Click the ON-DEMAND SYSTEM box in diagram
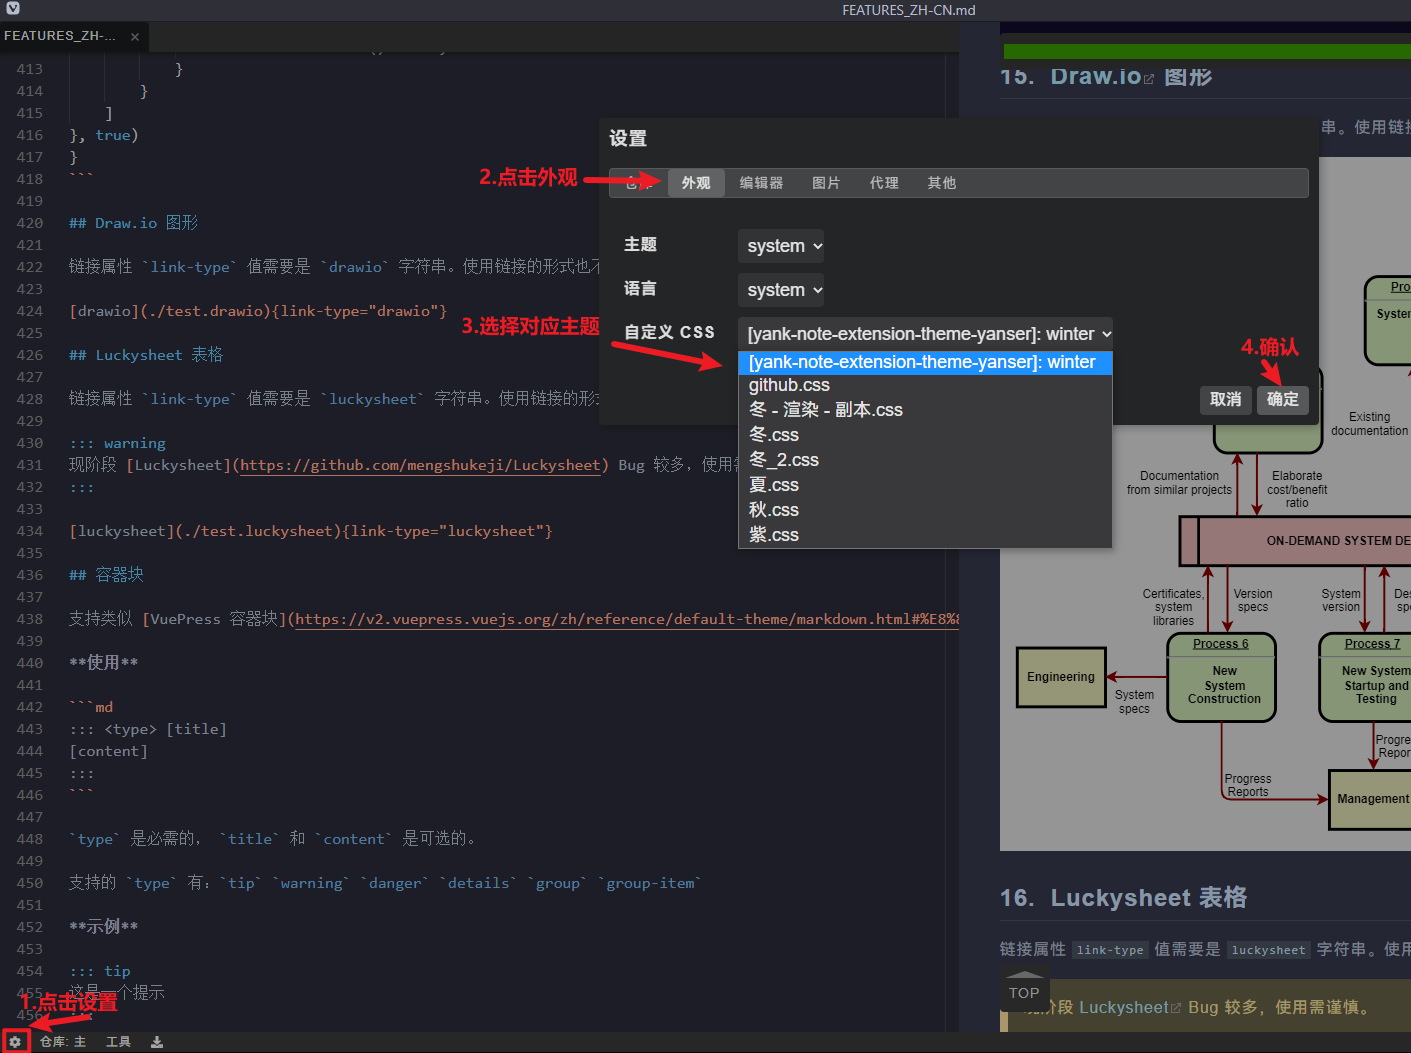This screenshot has height=1053, width=1411. point(1296,541)
